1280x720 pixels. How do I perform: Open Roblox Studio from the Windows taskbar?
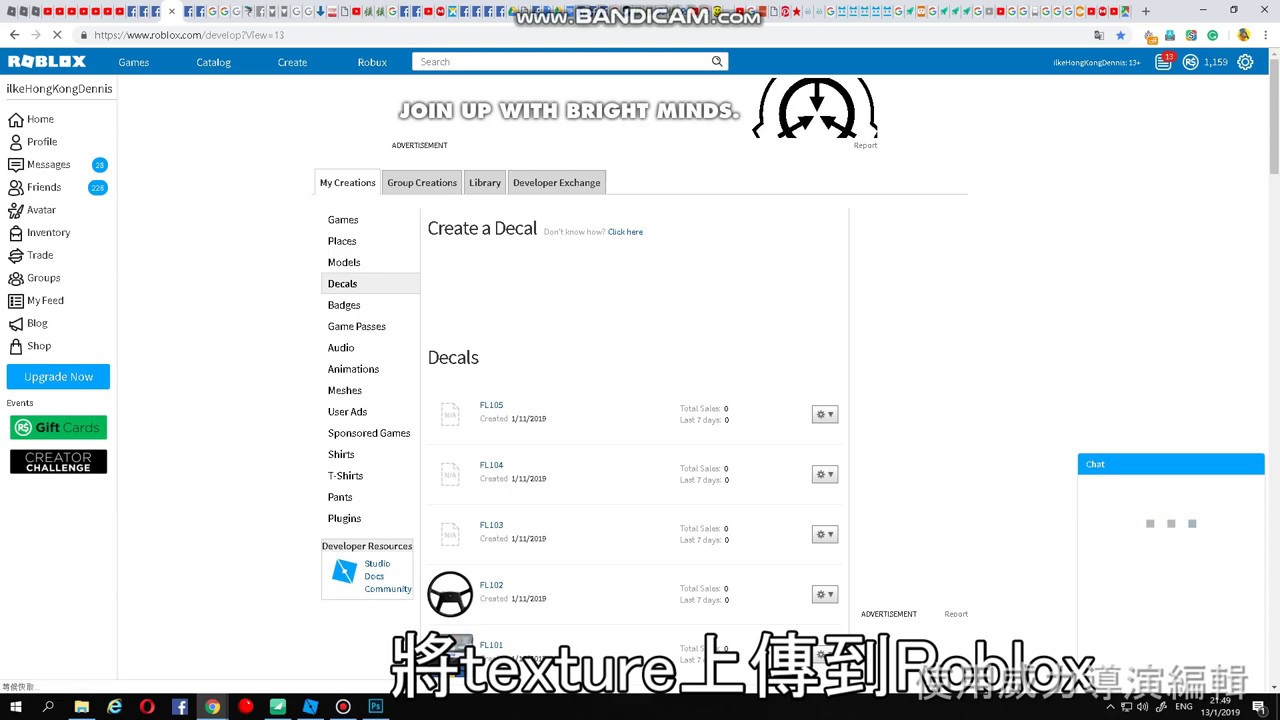310,707
